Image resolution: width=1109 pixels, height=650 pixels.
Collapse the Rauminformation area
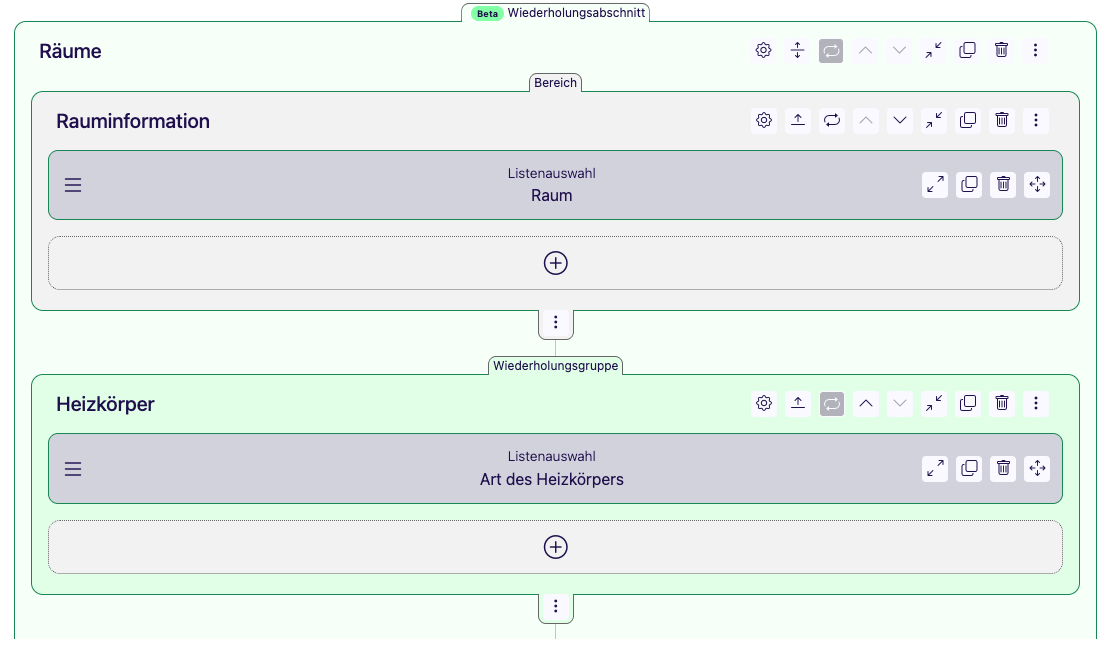coord(934,120)
